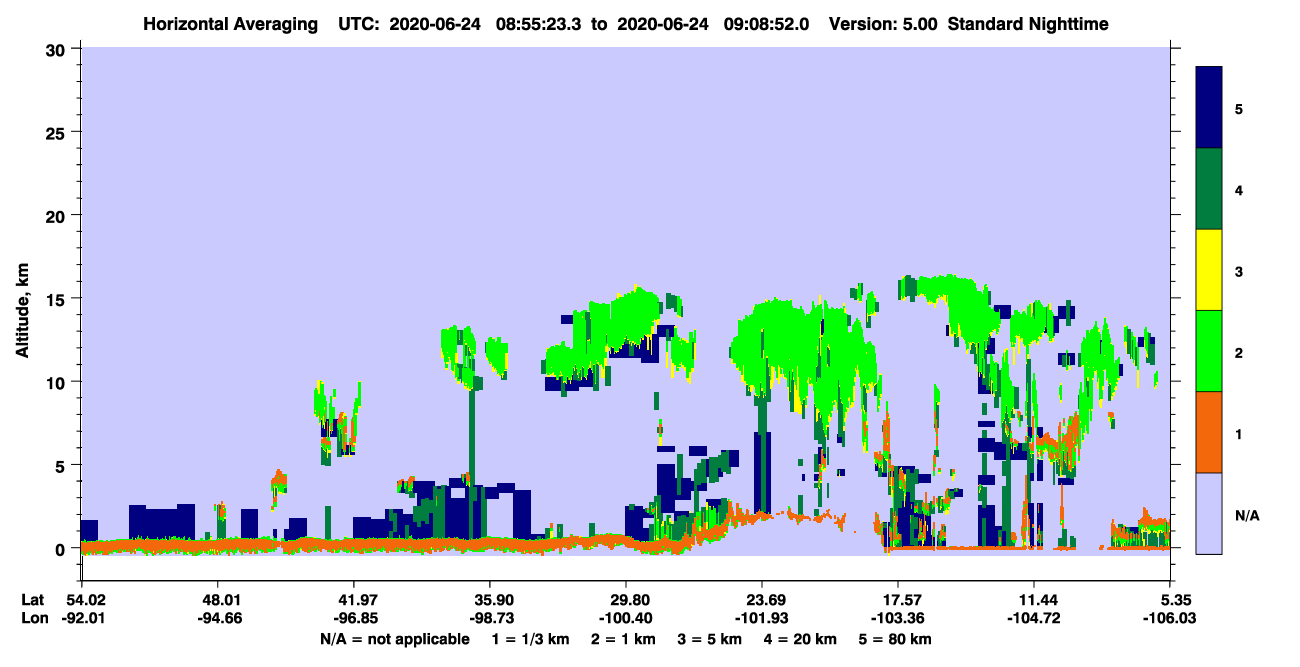Click the 15 km altitude tick label

(x=59, y=299)
